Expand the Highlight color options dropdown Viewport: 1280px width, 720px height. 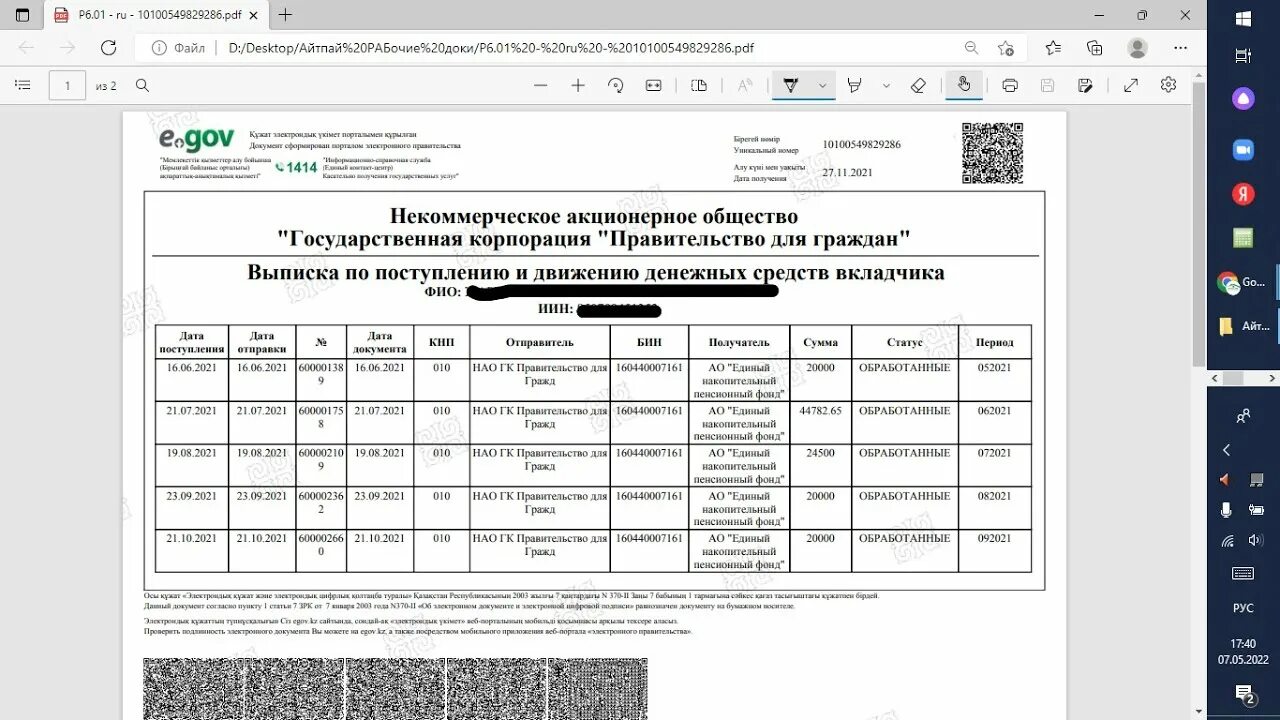pyautogui.click(x=886, y=85)
